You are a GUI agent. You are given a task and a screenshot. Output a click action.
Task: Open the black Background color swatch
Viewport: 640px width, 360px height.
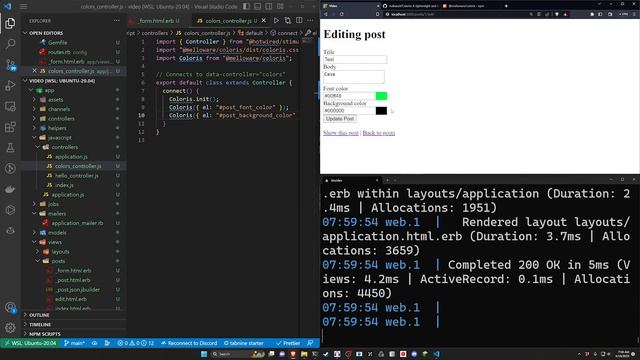click(x=381, y=111)
